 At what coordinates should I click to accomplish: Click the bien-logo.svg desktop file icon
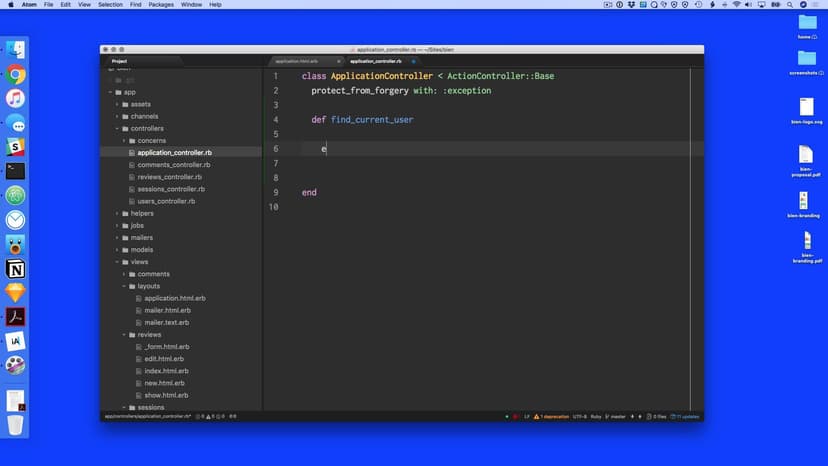click(806, 108)
